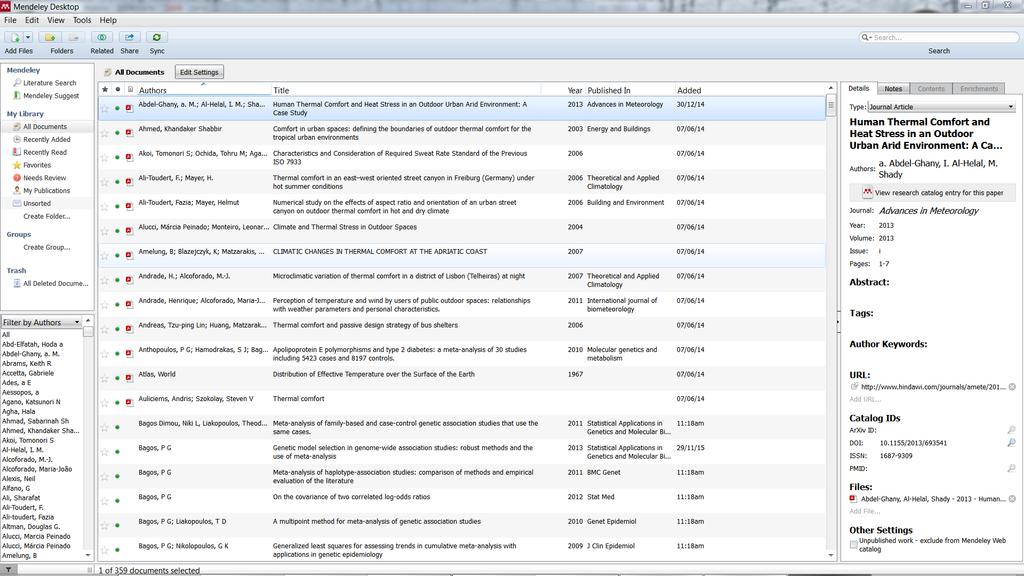
Task: Open Recently Read in My Library
Action: 44,152
